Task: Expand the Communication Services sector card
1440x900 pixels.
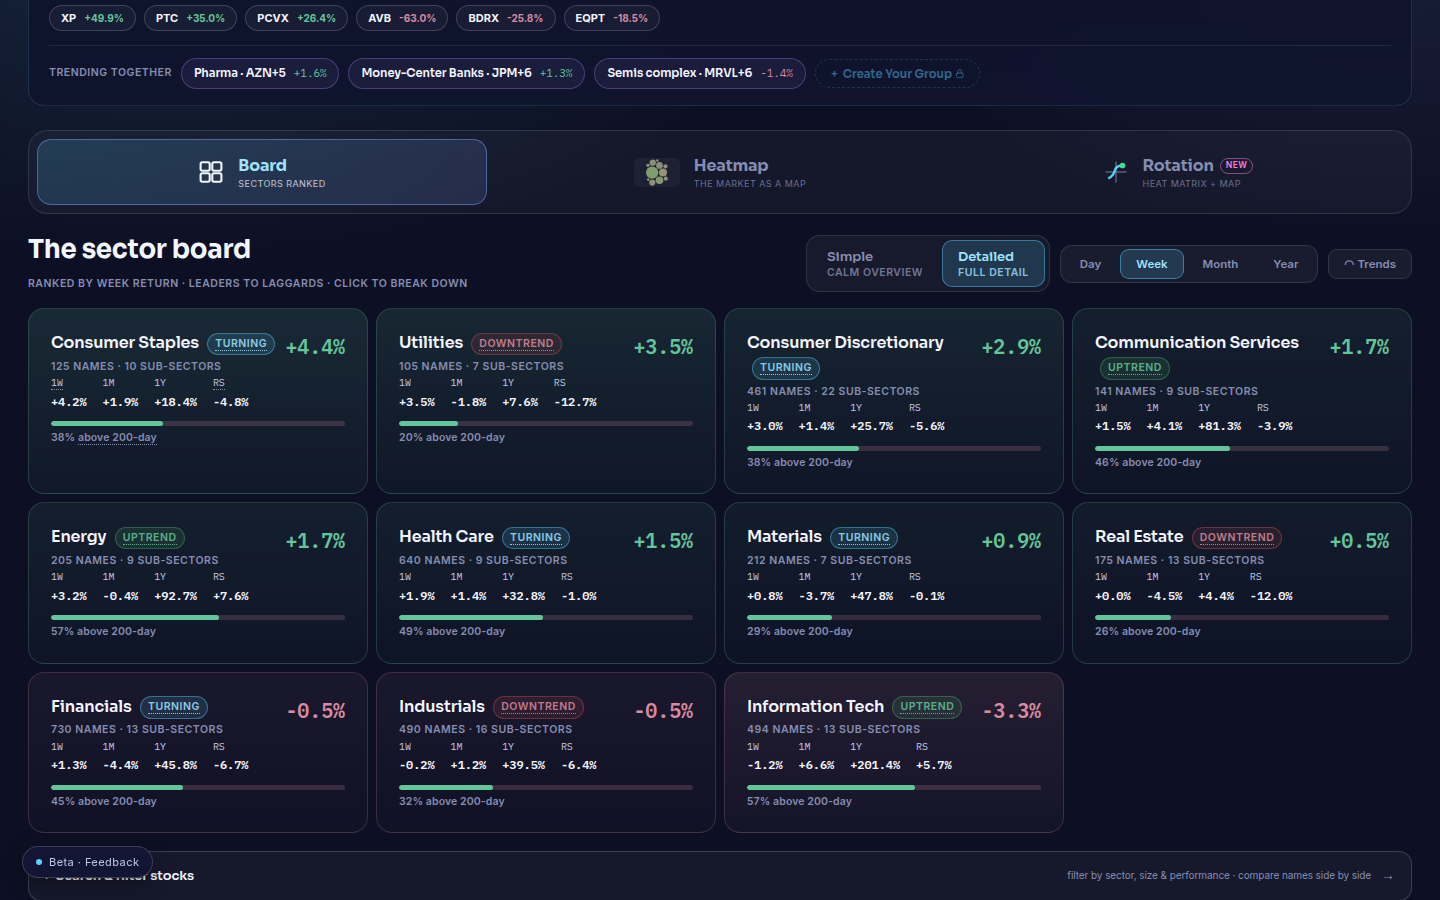Action: (x=1242, y=401)
